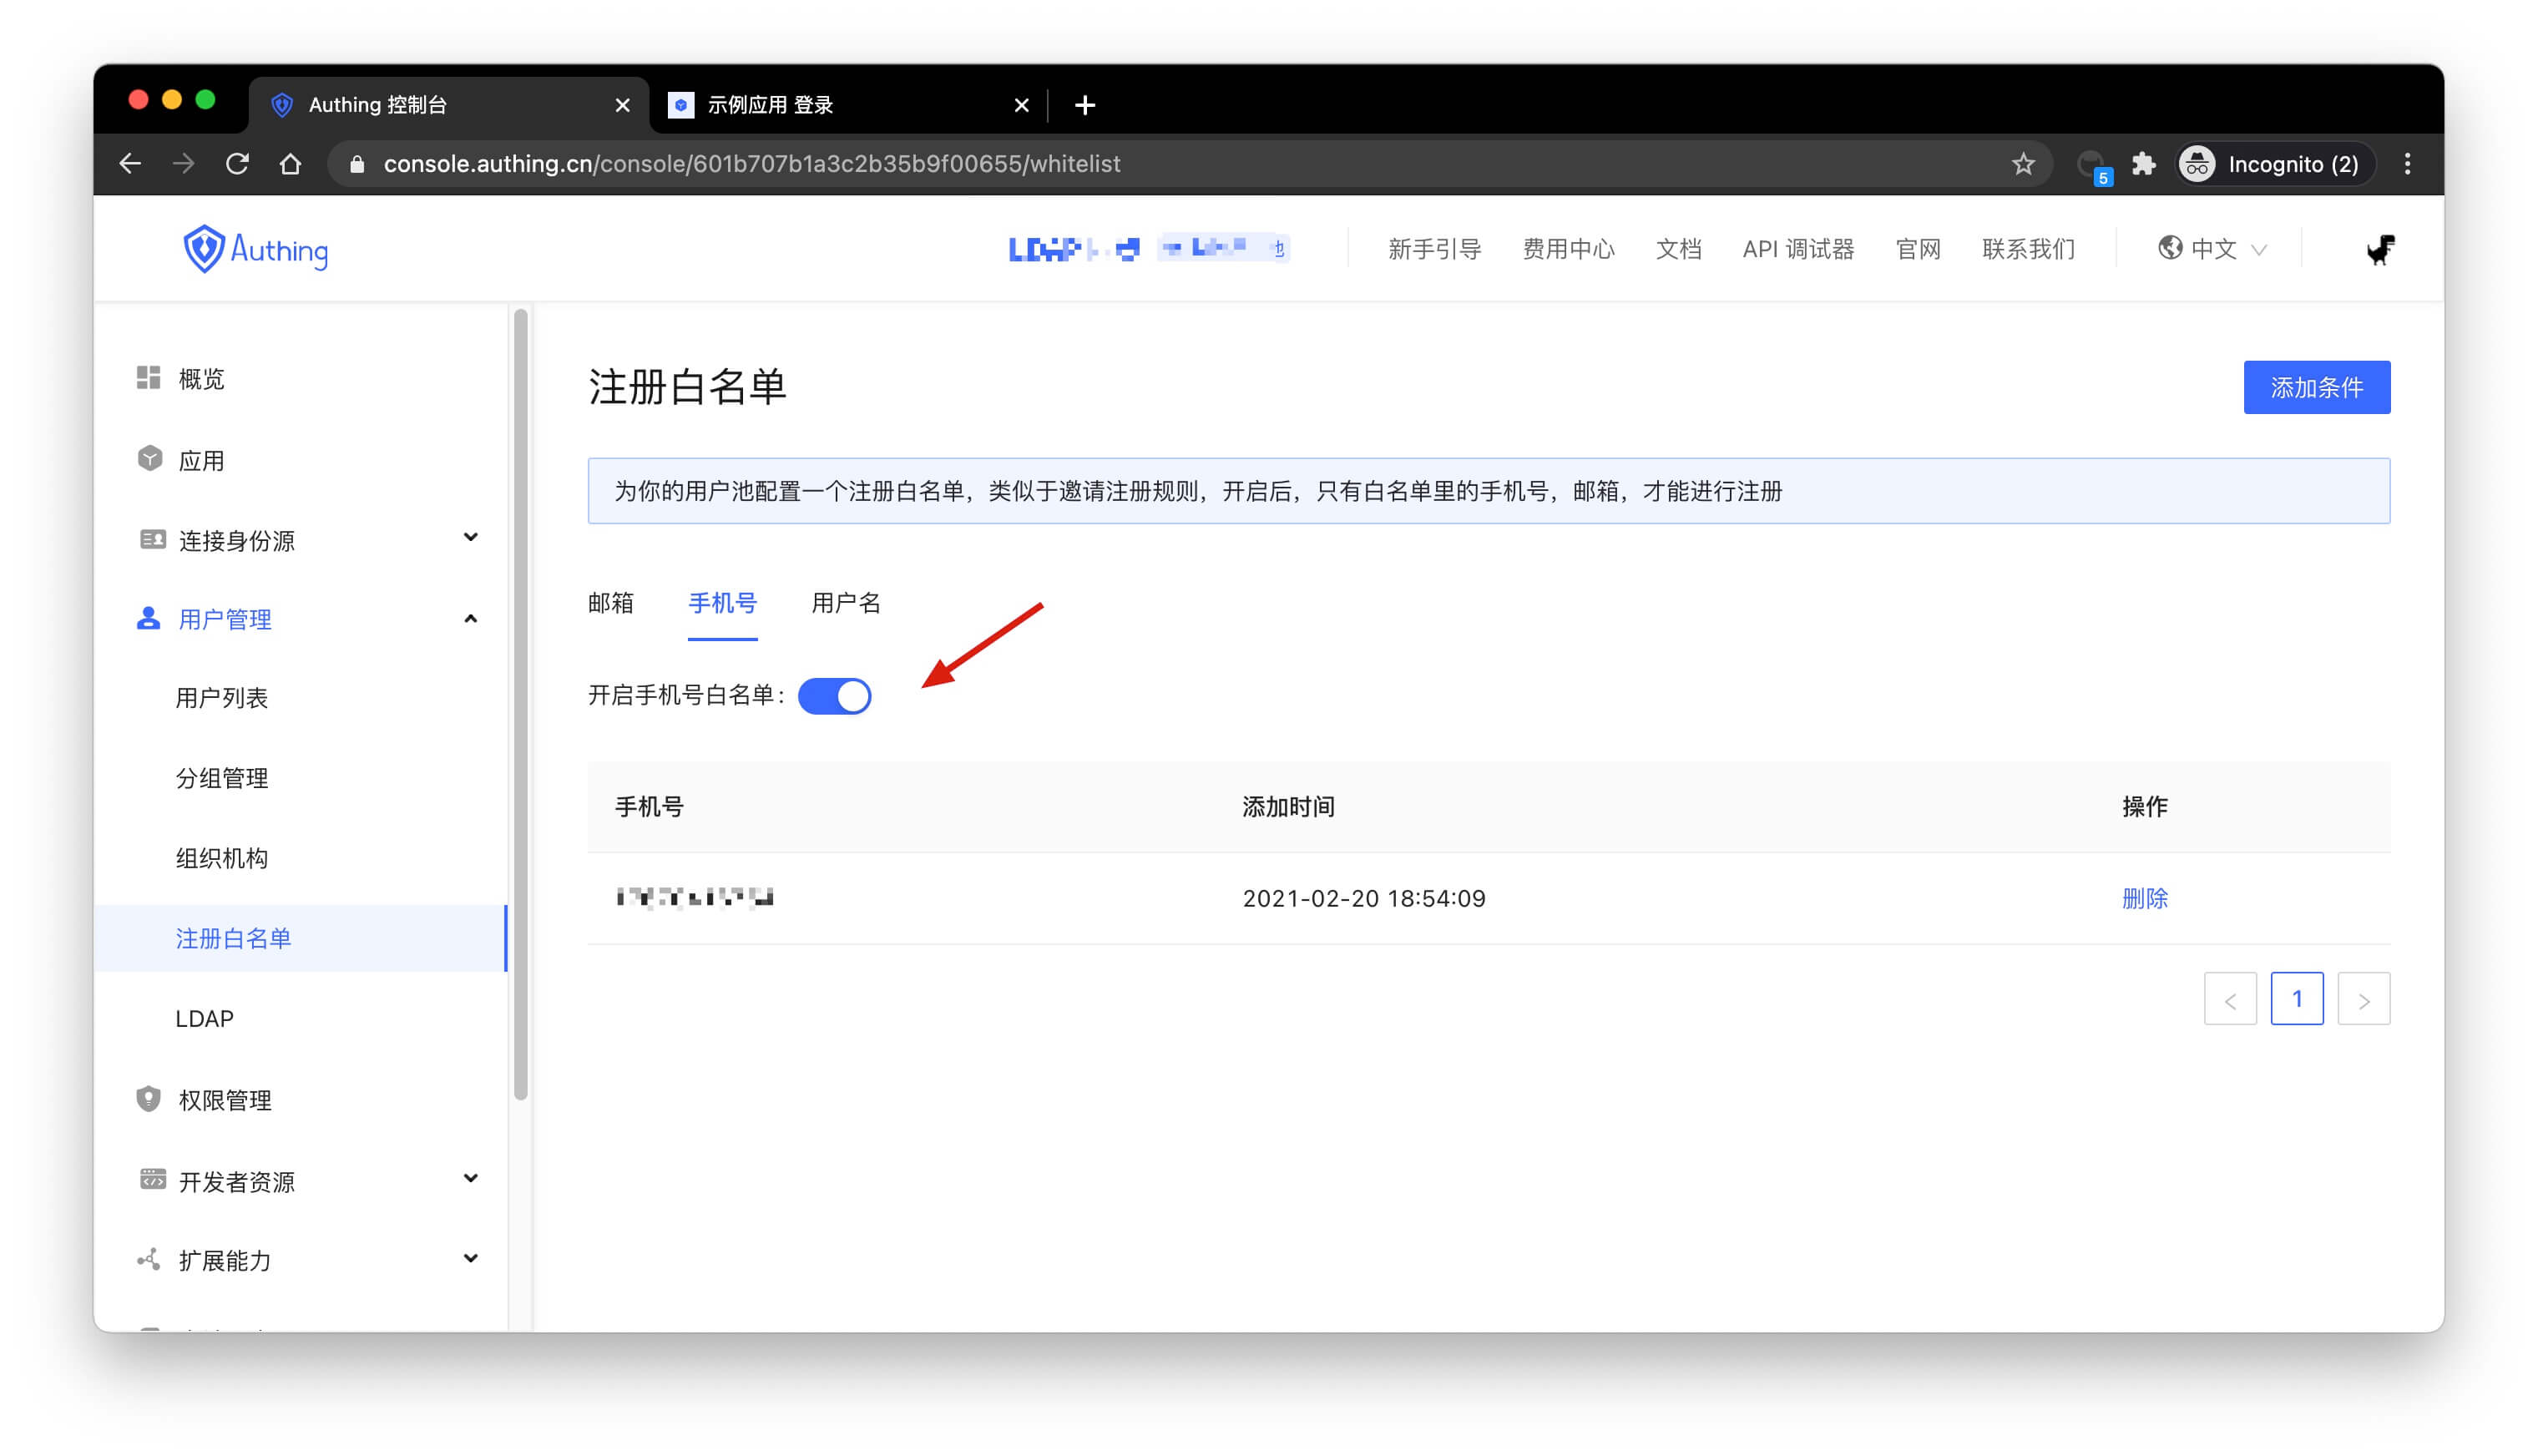The image size is (2538, 1456).
Task: Switch to the 邮箱 tab
Action: coord(610,603)
